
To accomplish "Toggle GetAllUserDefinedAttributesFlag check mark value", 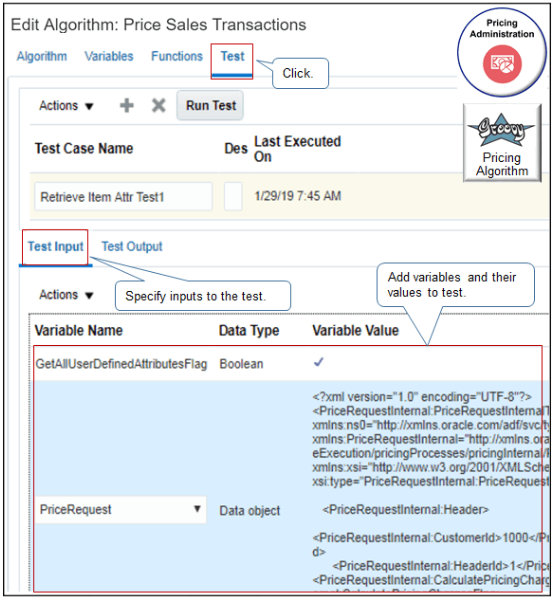I will [x=319, y=362].
